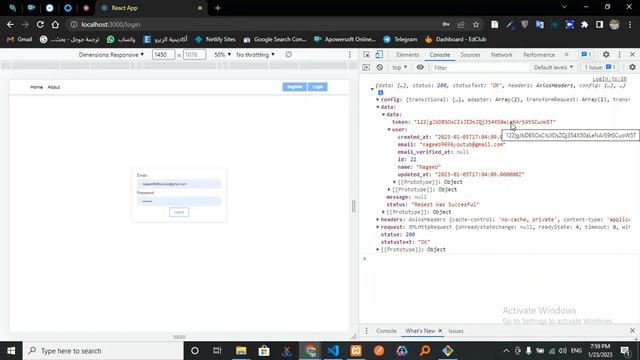
Task: Open saved passwords key icon
Action: point(446,24)
